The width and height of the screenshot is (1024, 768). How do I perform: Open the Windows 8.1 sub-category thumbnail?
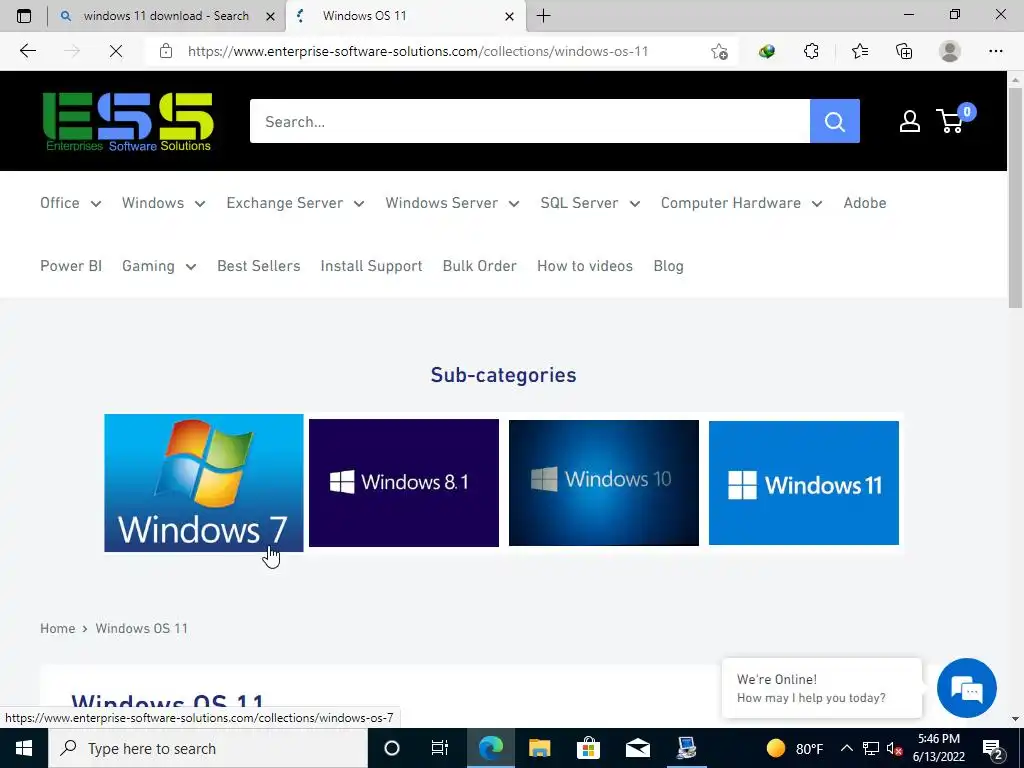tap(404, 483)
